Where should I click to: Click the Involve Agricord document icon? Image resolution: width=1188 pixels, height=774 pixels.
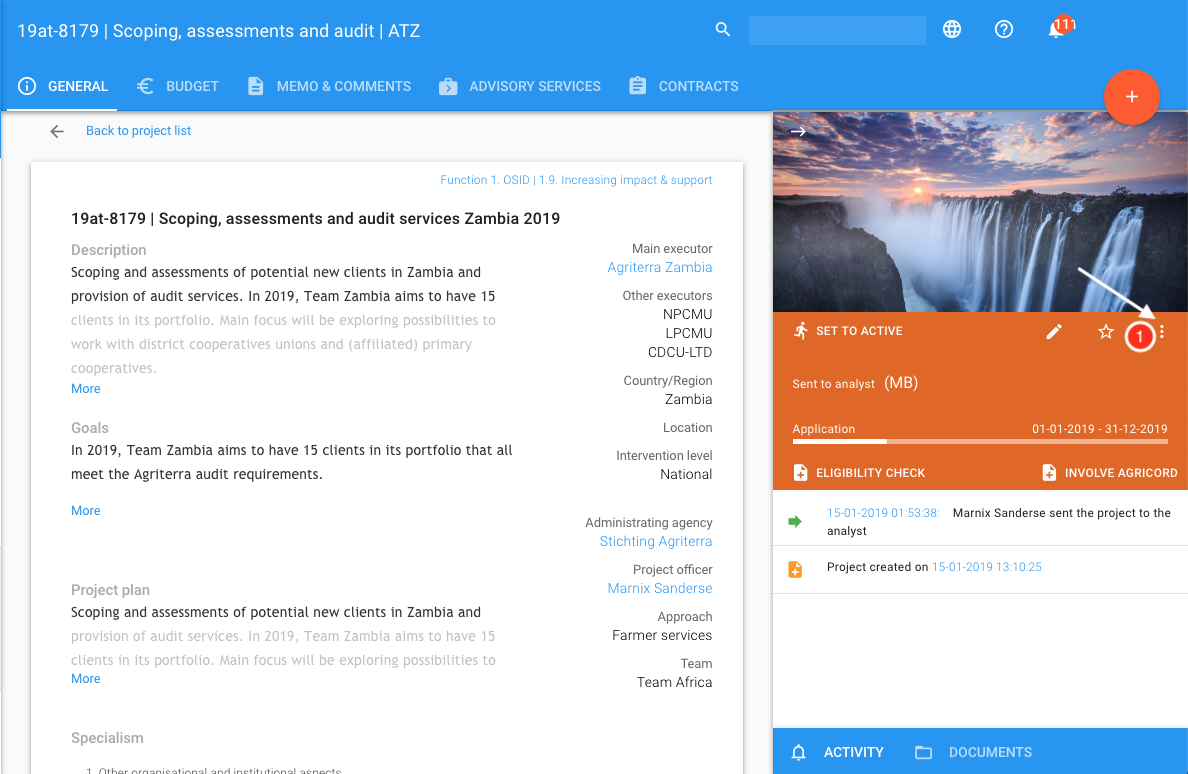[1049, 473]
